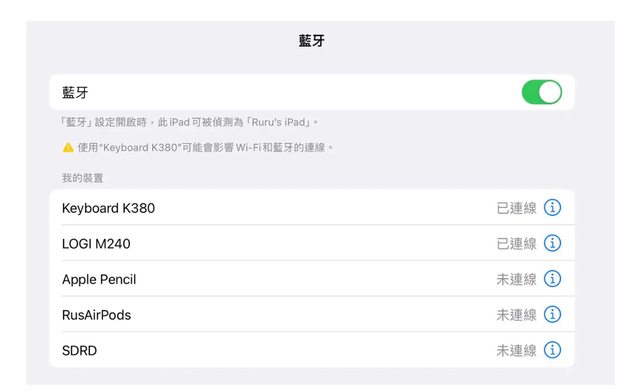Open info for Keyboard K380

point(552,208)
